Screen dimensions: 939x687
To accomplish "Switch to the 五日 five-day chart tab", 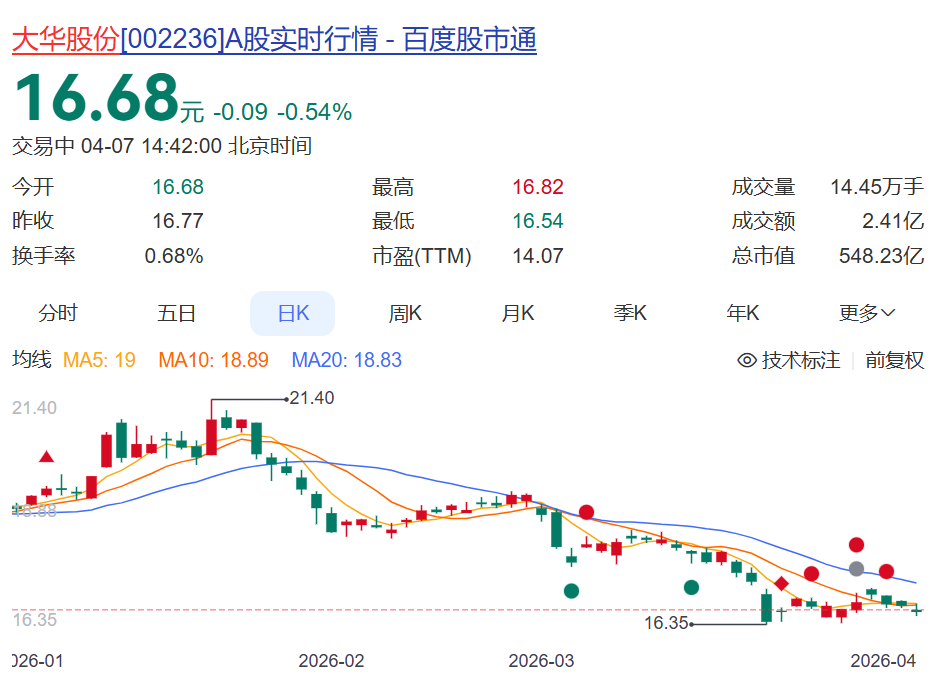I will (x=176, y=313).
